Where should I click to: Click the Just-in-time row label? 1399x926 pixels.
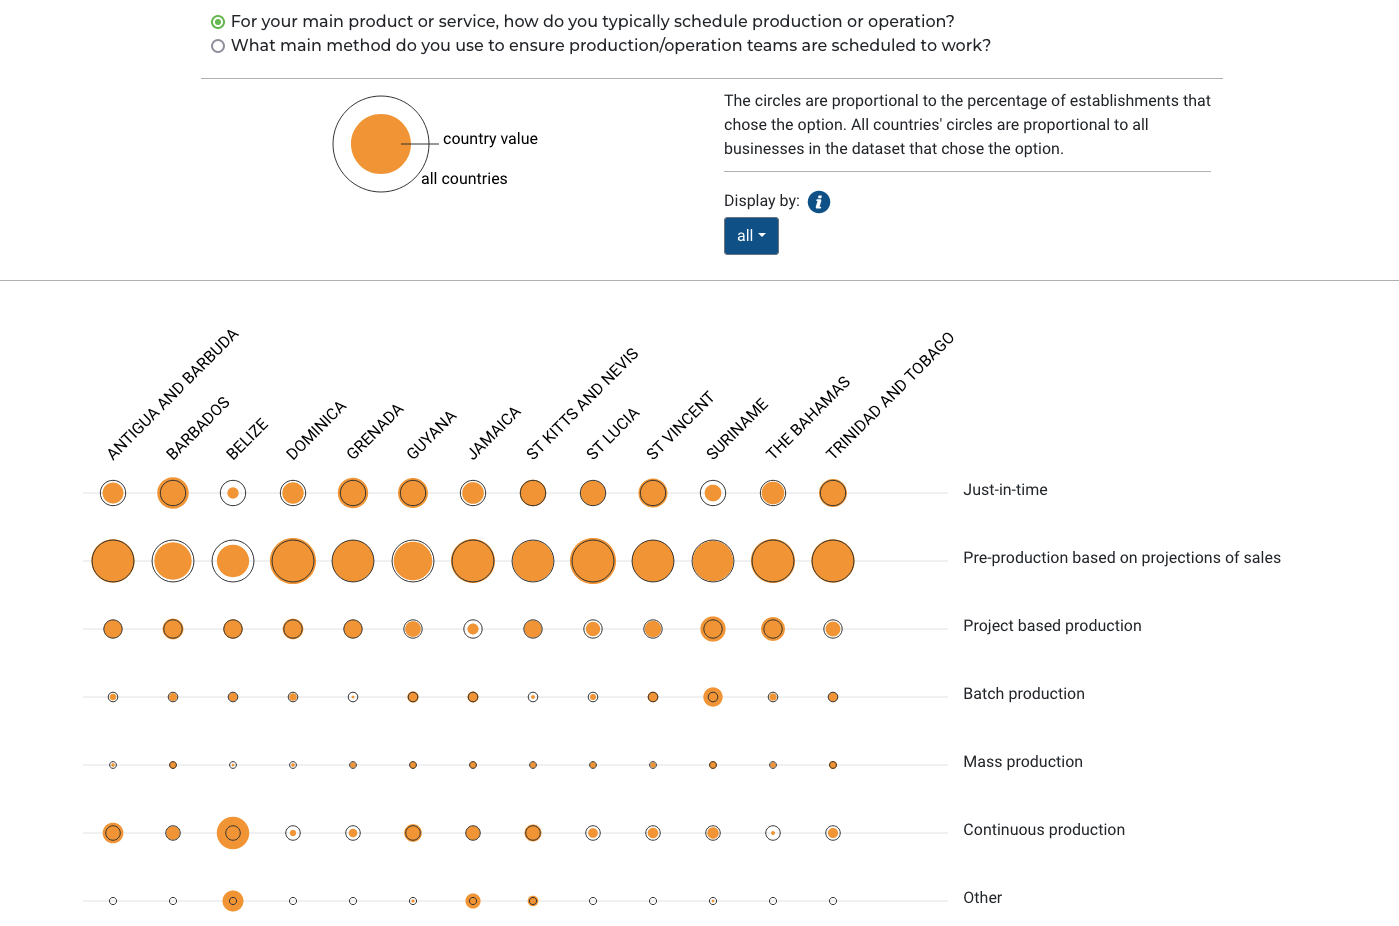pyautogui.click(x=1005, y=490)
